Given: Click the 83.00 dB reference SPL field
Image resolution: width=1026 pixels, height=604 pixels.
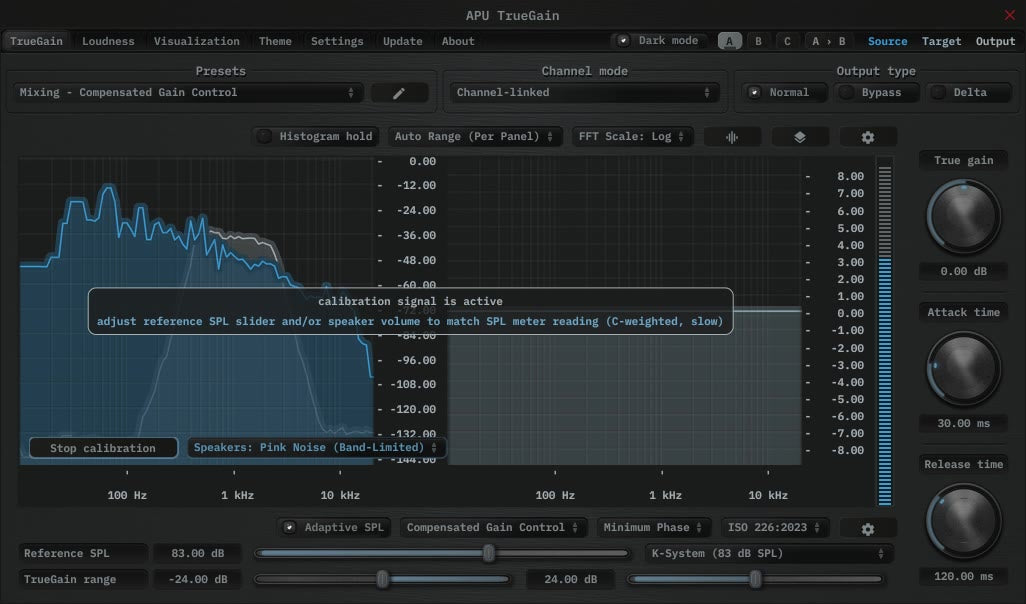Looking at the screenshot, I should click(198, 554).
